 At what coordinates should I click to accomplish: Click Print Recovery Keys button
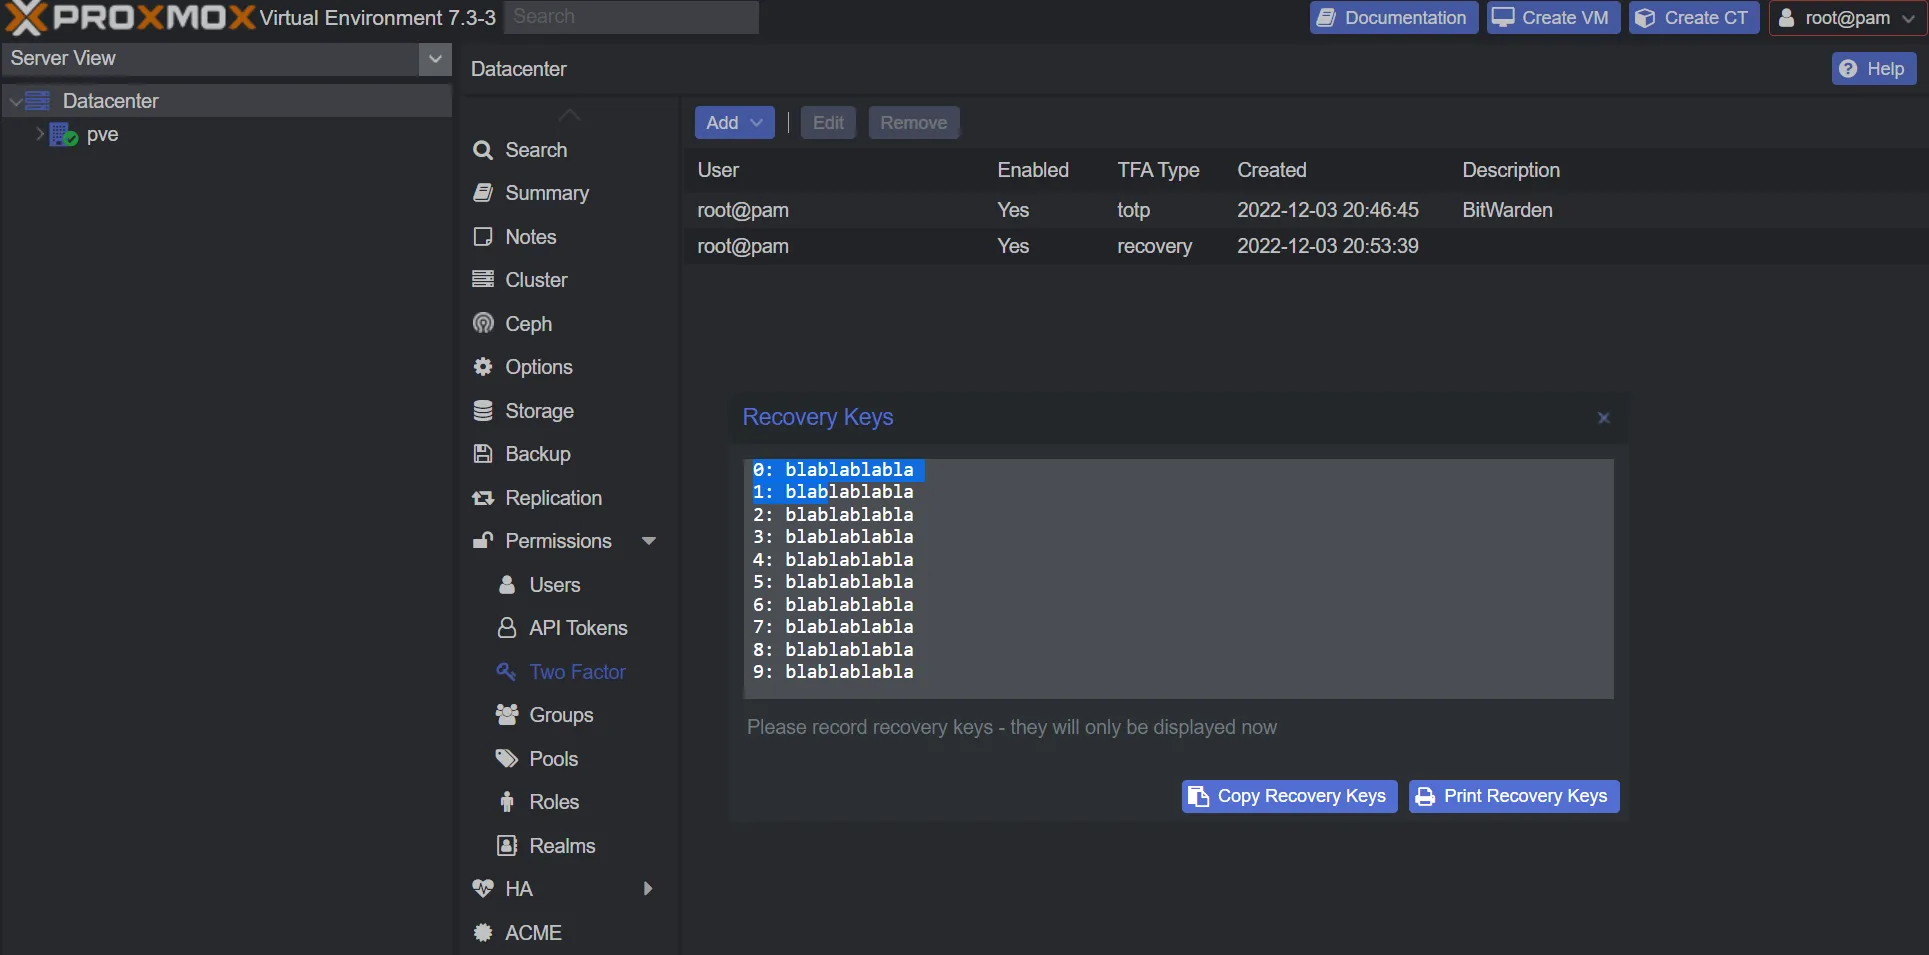1513,796
